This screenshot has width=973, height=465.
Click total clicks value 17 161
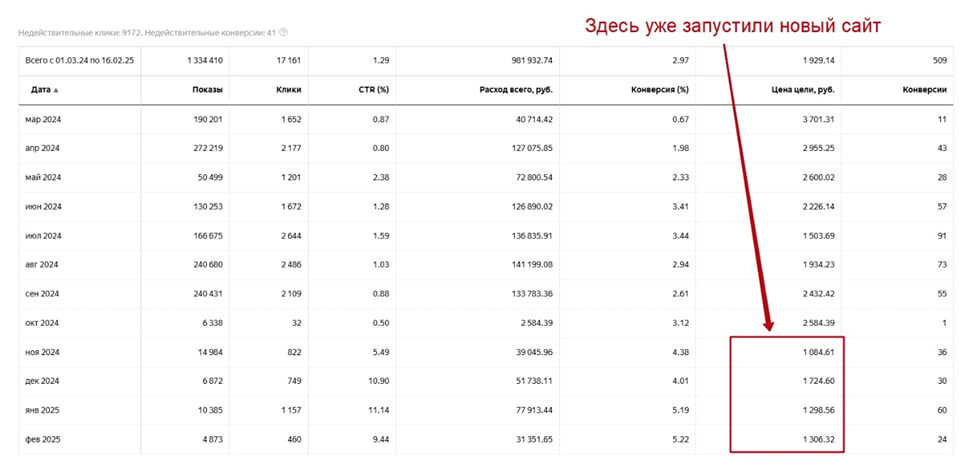click(289, 61)
